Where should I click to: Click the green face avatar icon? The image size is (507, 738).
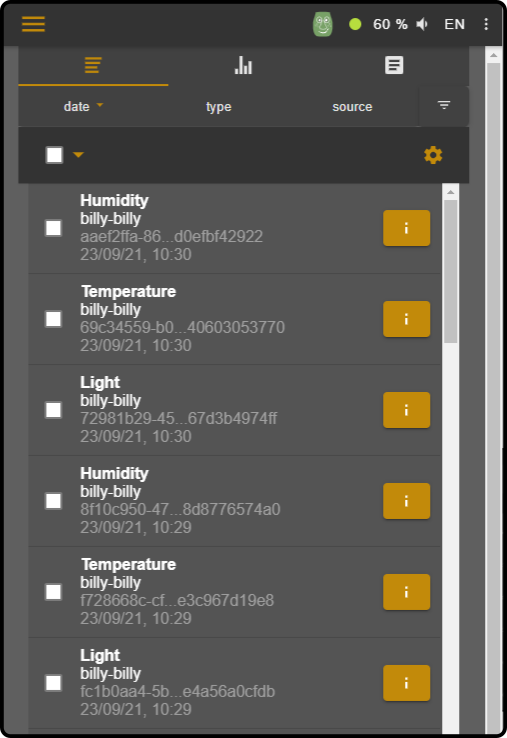tap(323, 24)
